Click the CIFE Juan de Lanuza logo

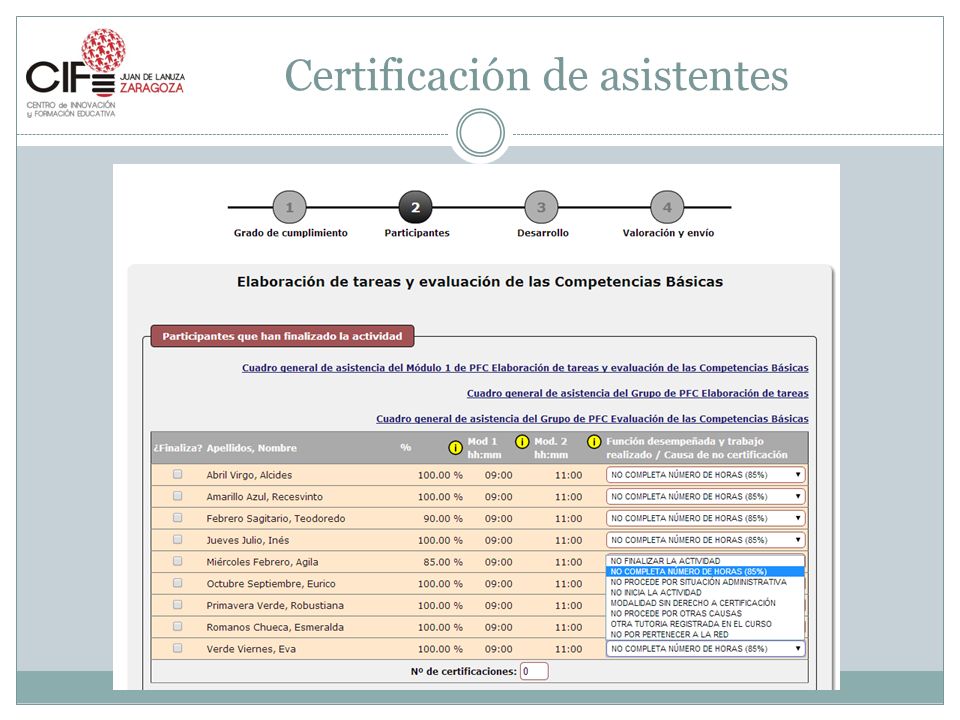coord(105,73)
